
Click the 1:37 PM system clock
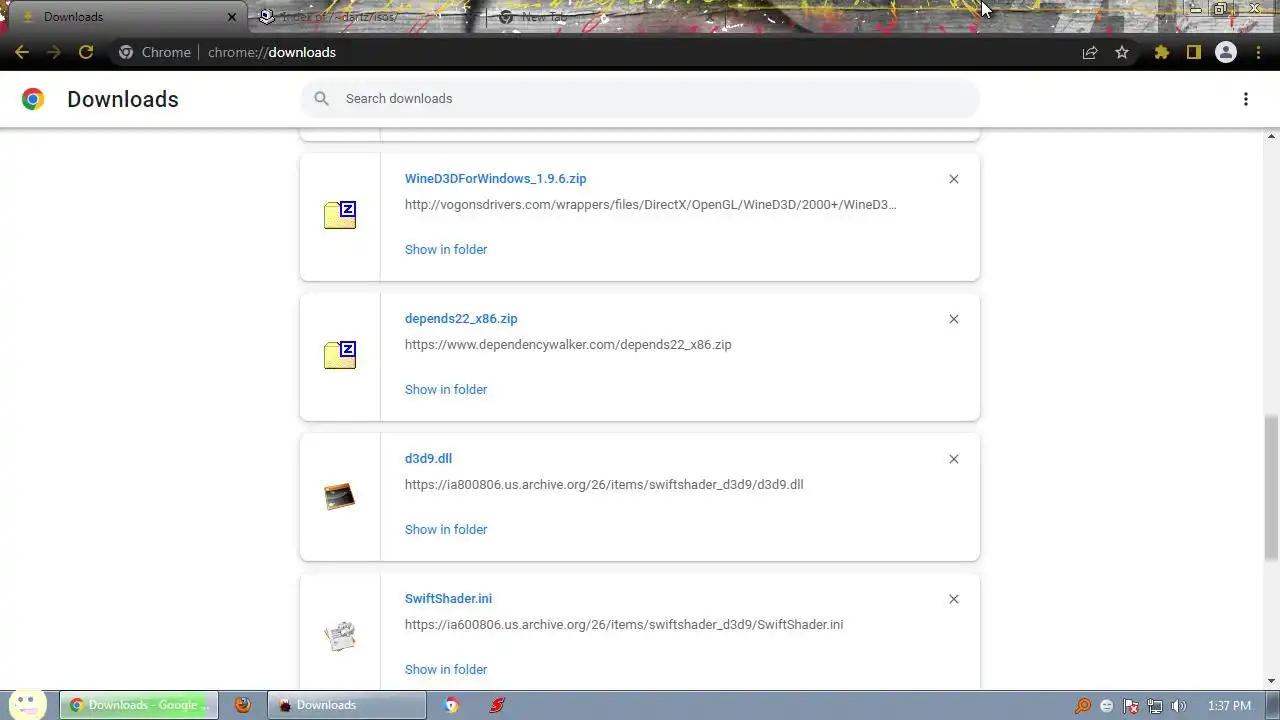pyautogui.click(x=1229, y=706)
